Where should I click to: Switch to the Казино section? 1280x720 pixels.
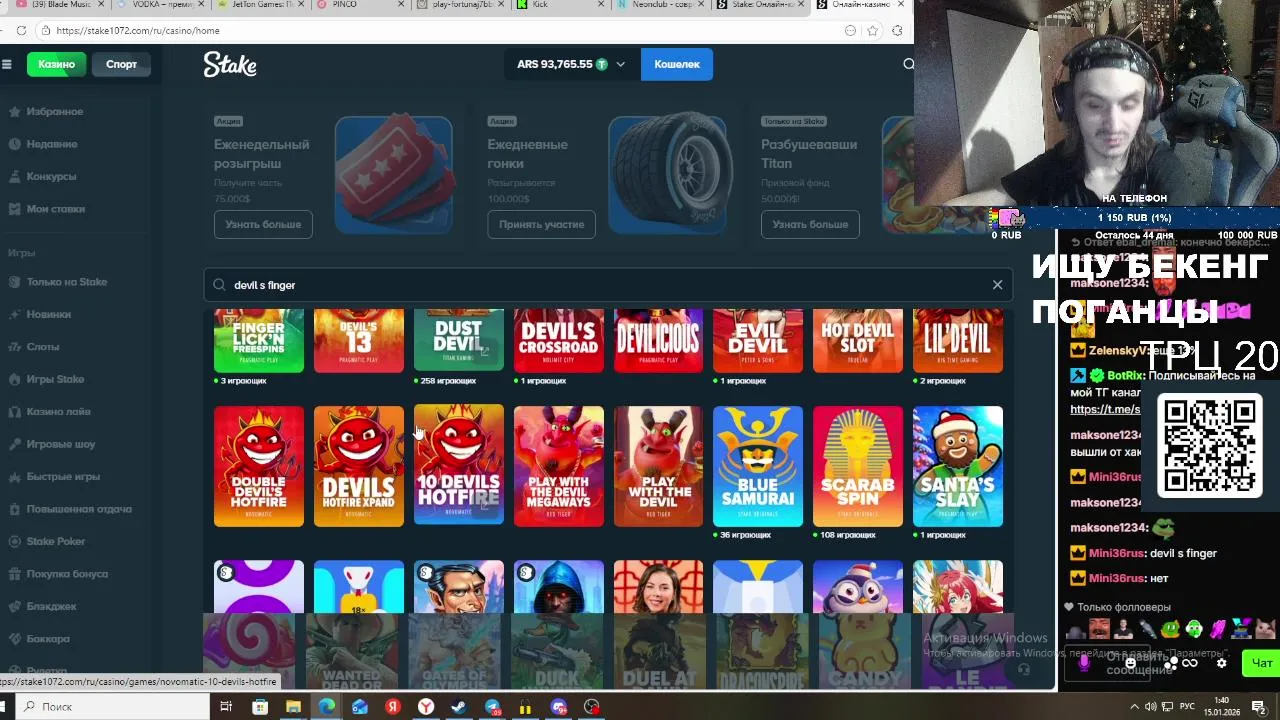[56, 64]
